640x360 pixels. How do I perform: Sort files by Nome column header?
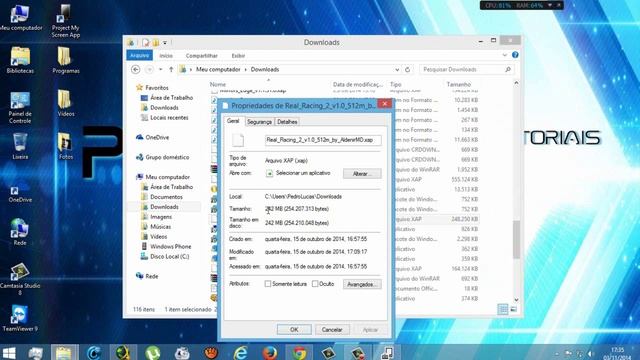(218, 84)
